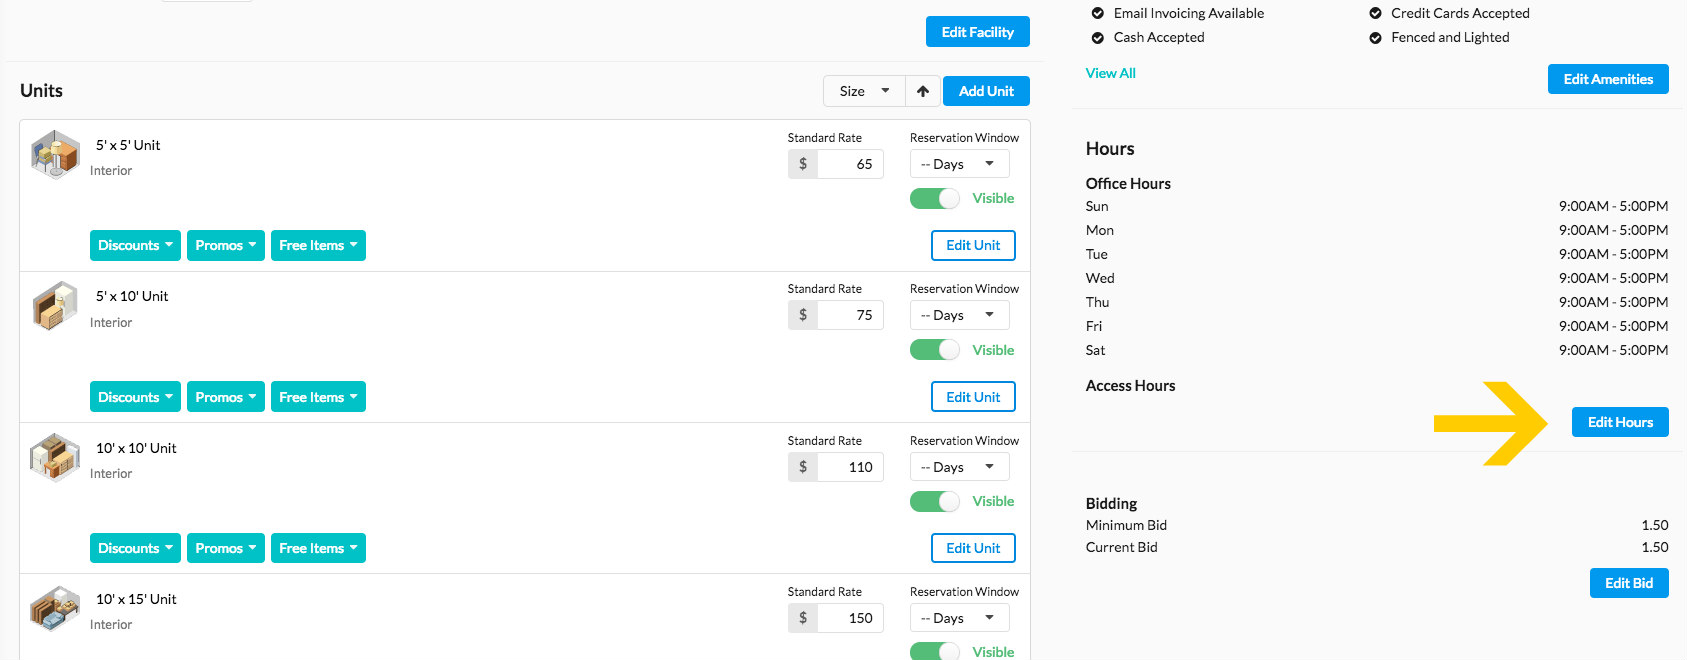Image resolution: width=1687 pixels, height=660 pixels.
Task: Click the Standard Rate field showing 65
Action: click(850, 164)
